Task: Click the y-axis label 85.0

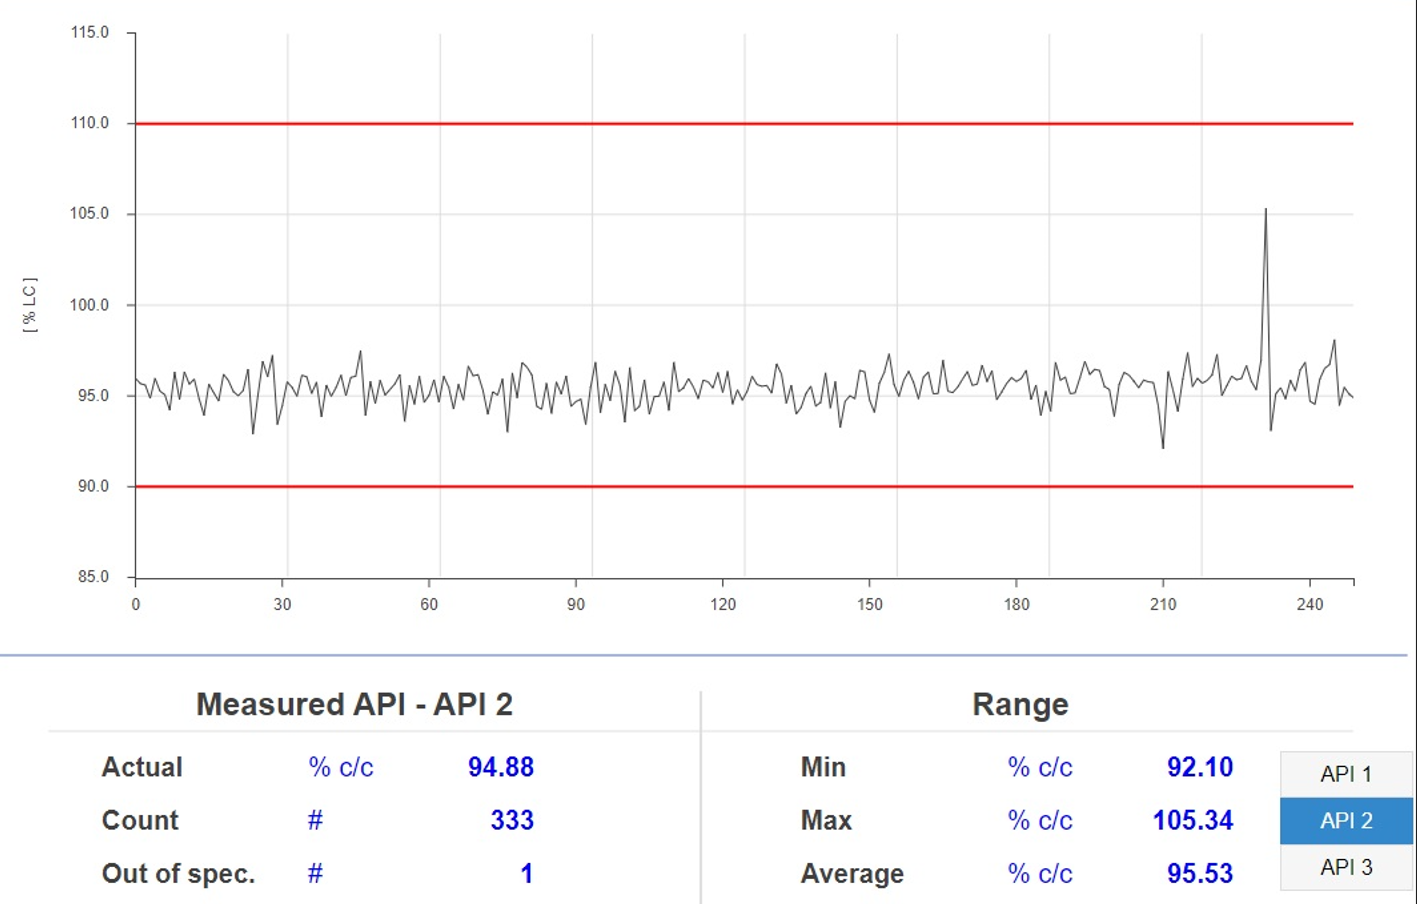Action: [x=93, y=576]
